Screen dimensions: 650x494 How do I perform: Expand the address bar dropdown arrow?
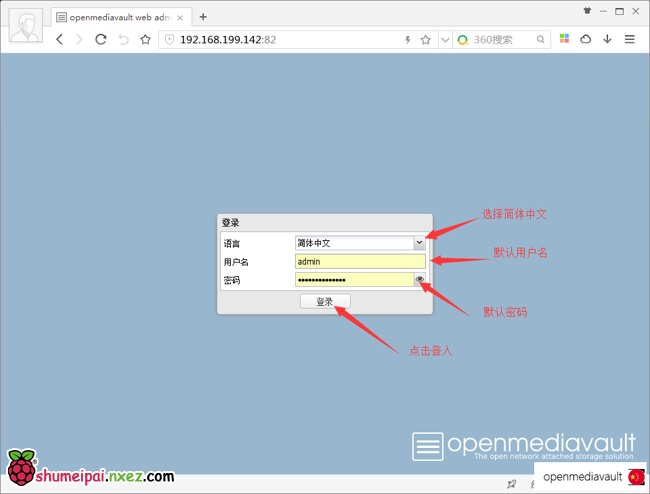tap(445, 40)
